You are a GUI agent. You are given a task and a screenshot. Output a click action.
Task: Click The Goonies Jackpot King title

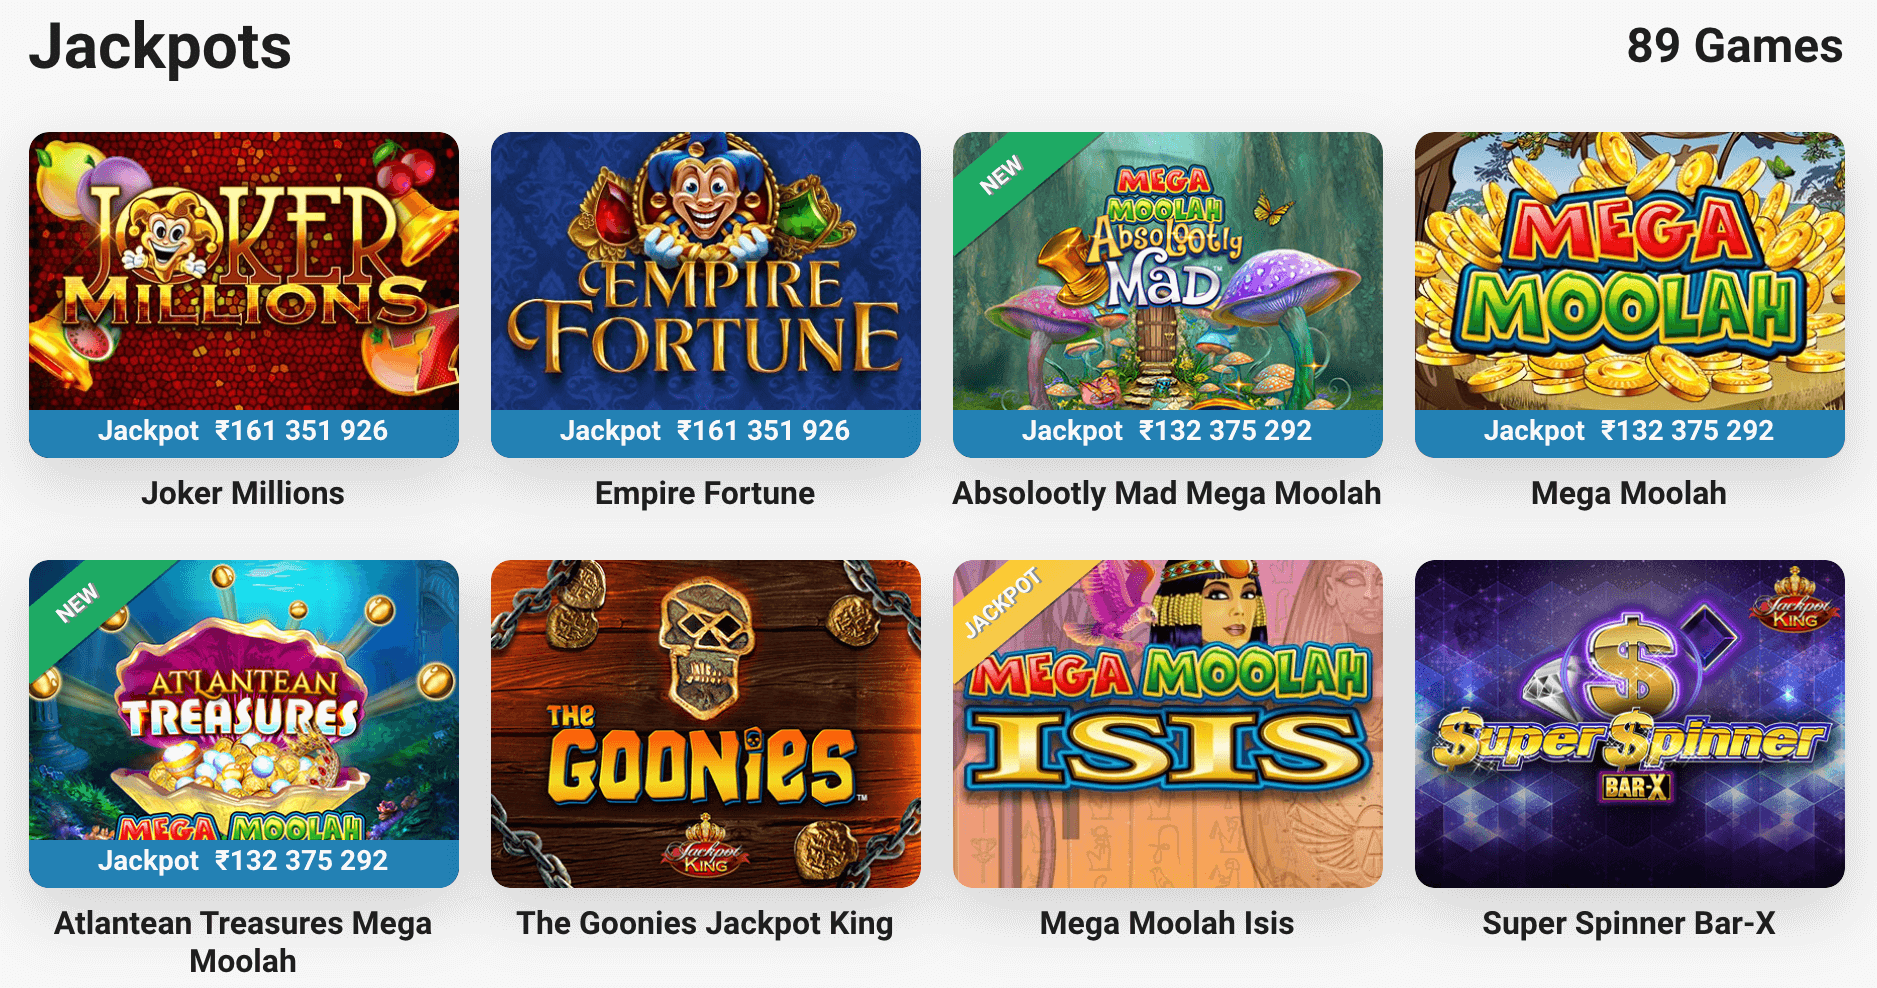click(705, 923)
